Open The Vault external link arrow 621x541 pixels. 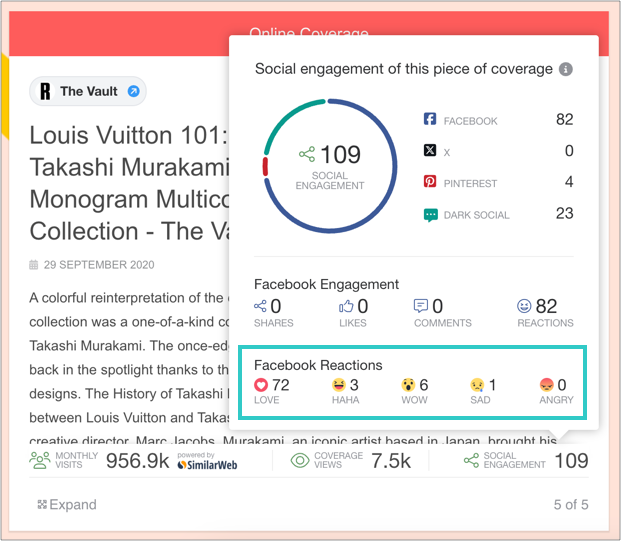134,92
